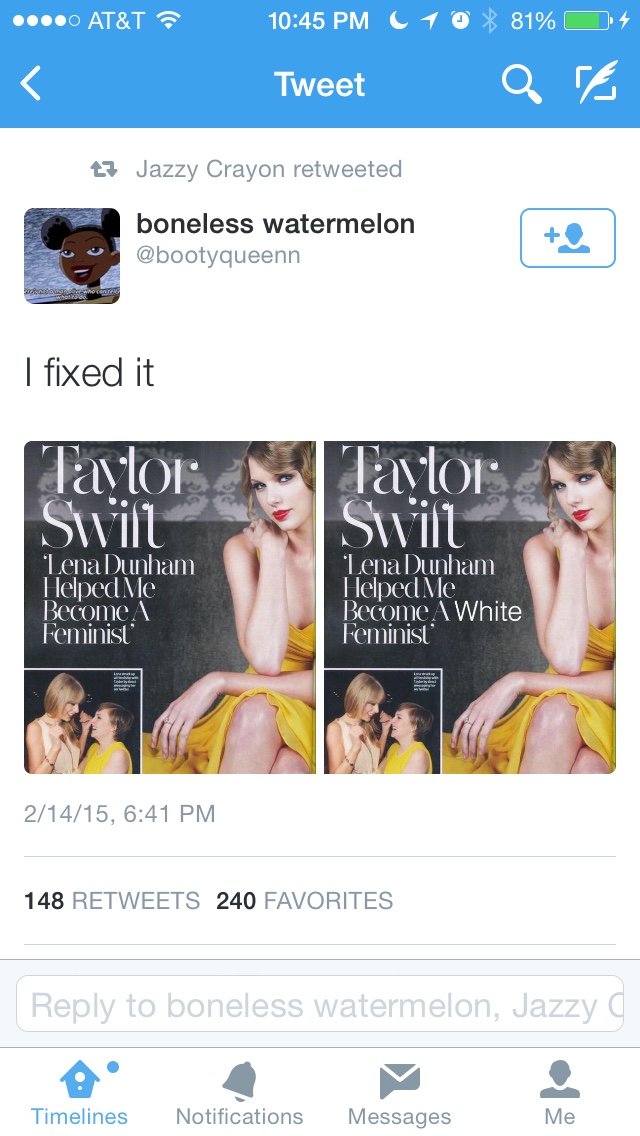Tap the boneless watermelon display name
Viewport: 640px width, 1136px height.
point(275,224)
